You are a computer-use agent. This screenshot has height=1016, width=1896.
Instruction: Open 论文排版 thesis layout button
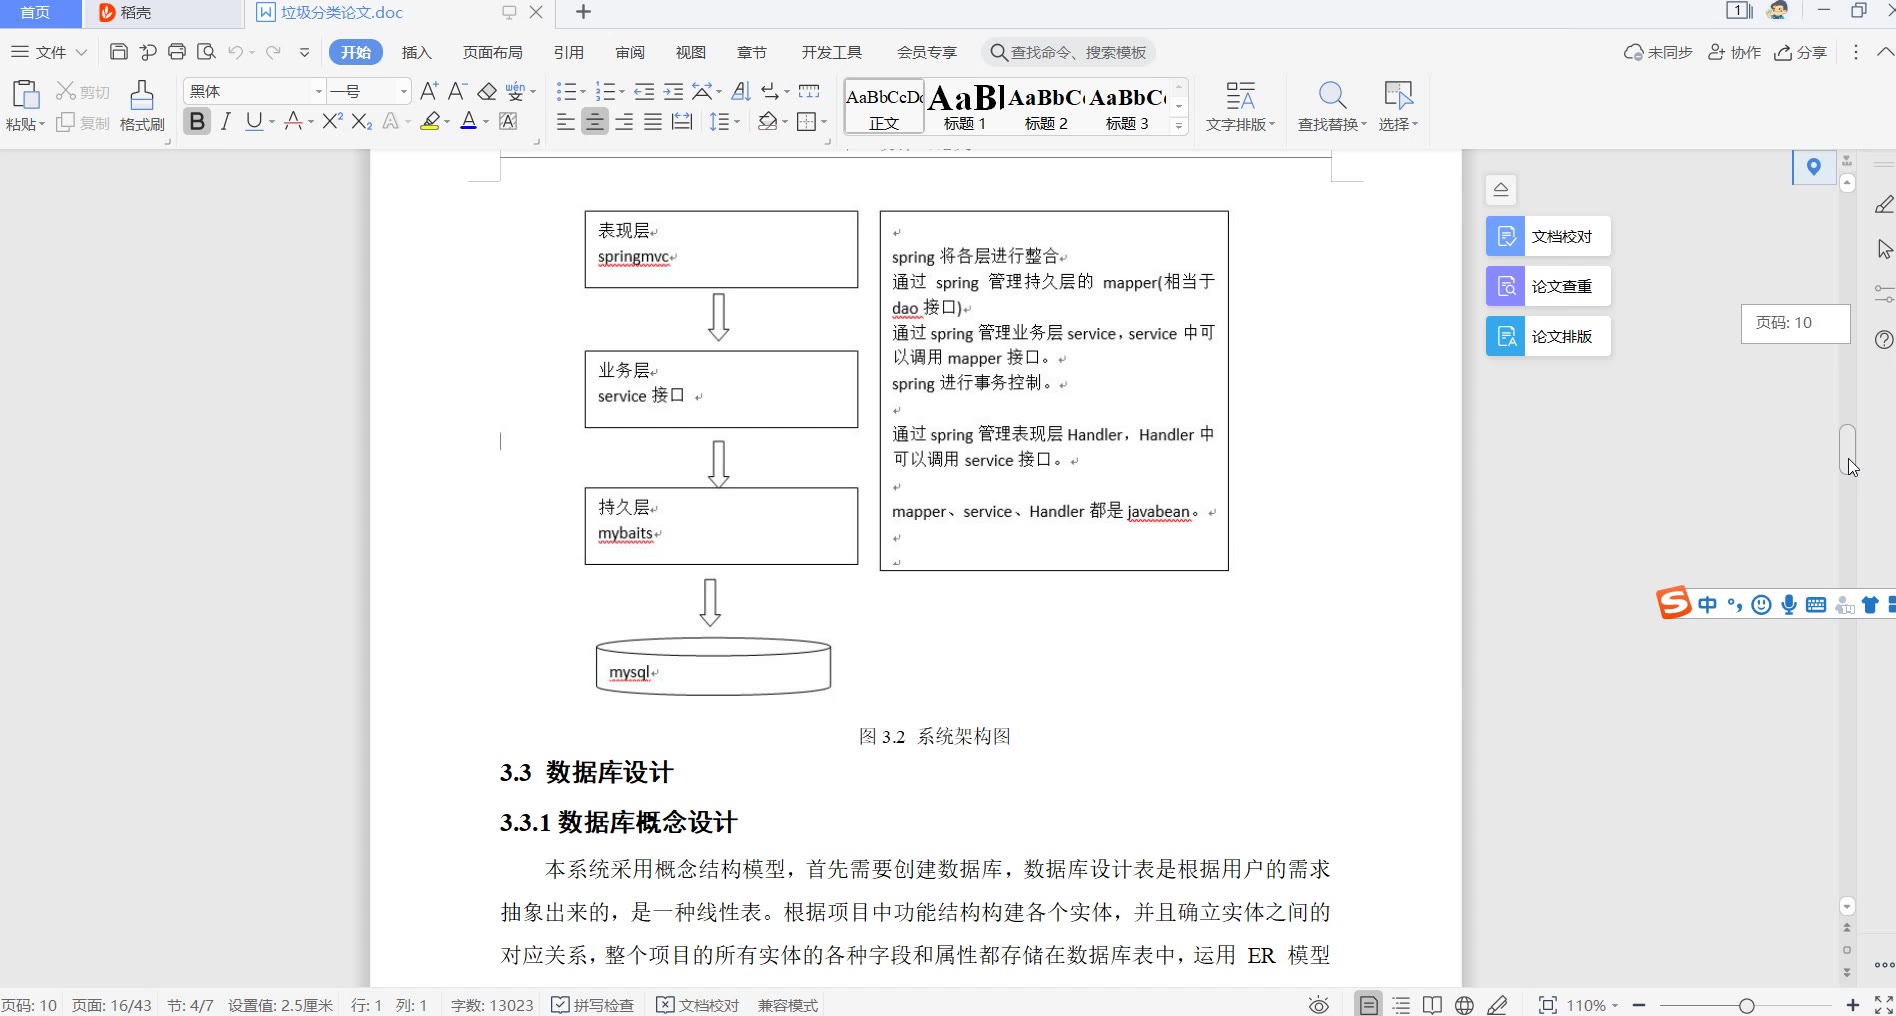(x=1548, y=336)
